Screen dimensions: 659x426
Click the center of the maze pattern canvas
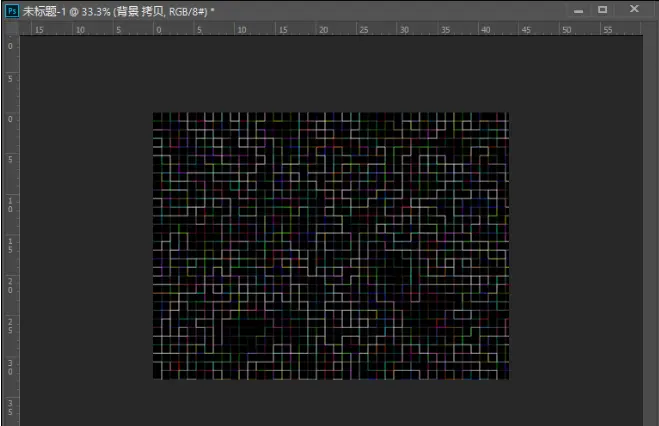click(331, 246)
